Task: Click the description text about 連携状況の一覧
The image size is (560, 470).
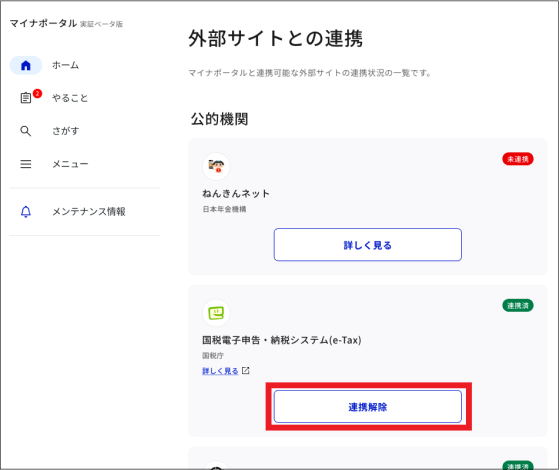Action: point(310,73)
